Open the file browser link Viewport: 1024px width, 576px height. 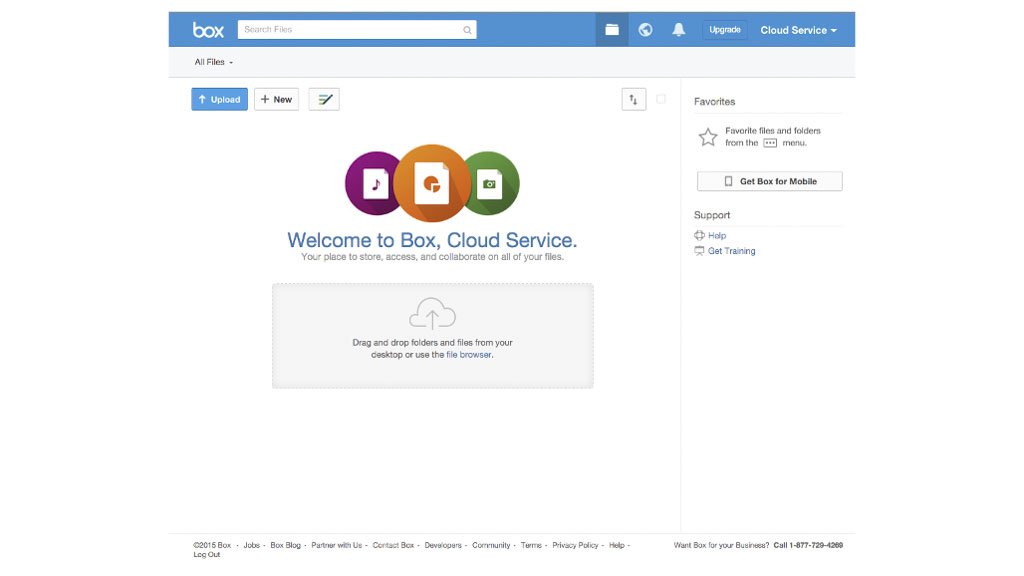pos(469,355)
